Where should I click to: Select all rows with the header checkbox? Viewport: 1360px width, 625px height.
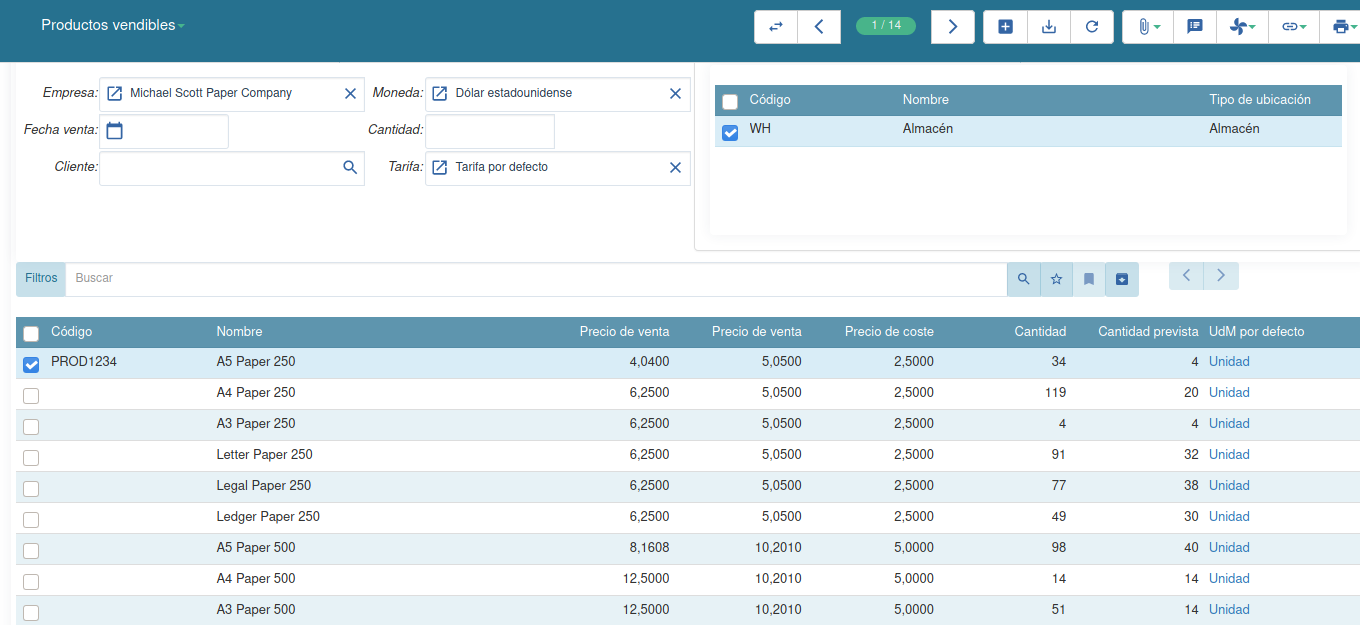tap(30, 332)
